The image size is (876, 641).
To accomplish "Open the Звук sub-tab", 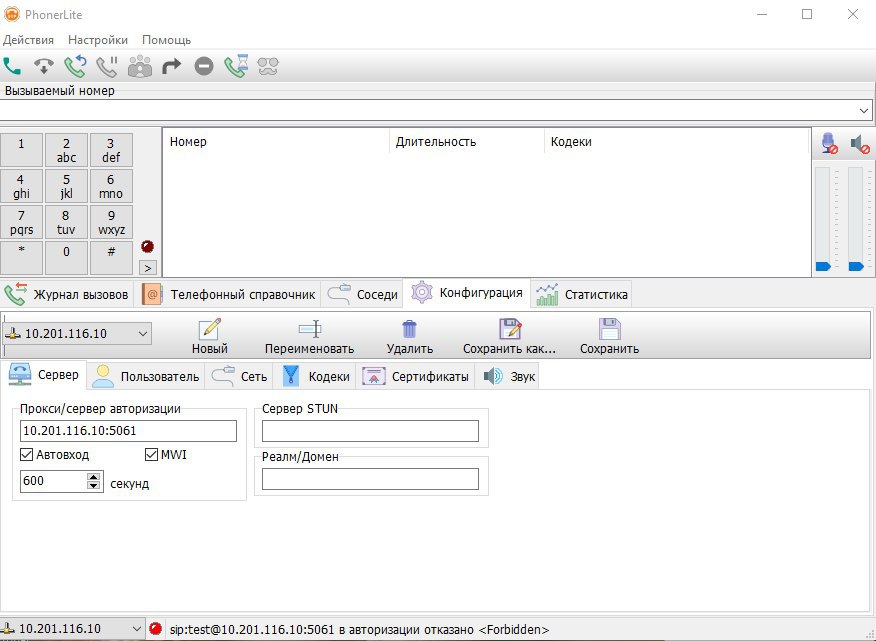I will (x=508, y=376).
